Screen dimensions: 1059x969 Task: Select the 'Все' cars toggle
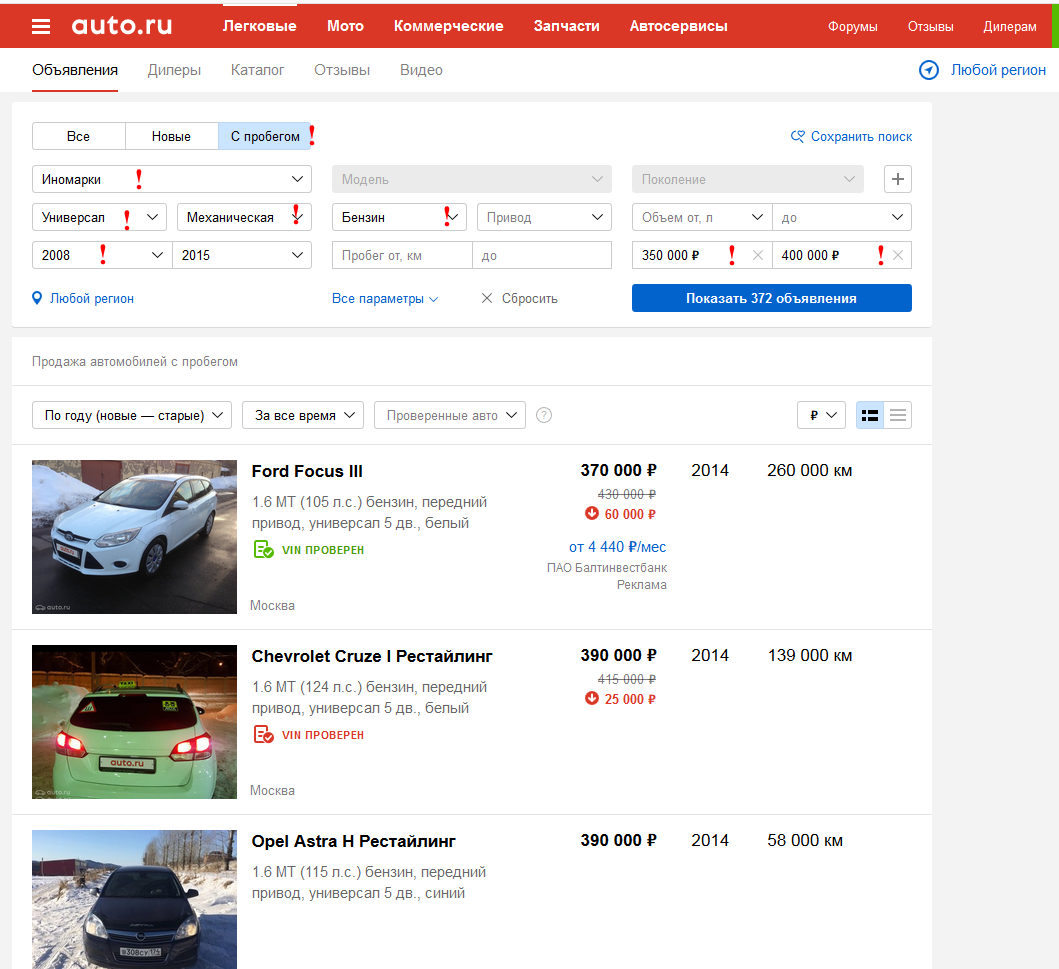[x=78, y=136]
